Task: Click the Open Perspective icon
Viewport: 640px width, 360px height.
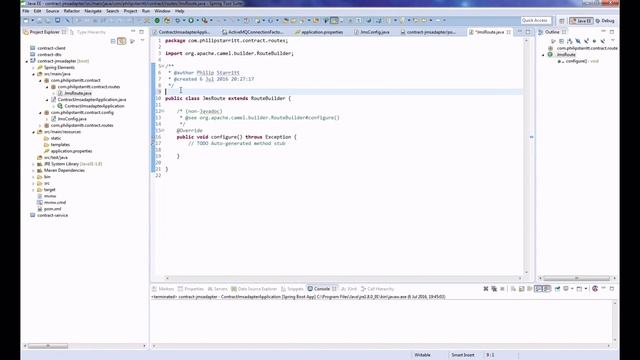Action: 562,21
